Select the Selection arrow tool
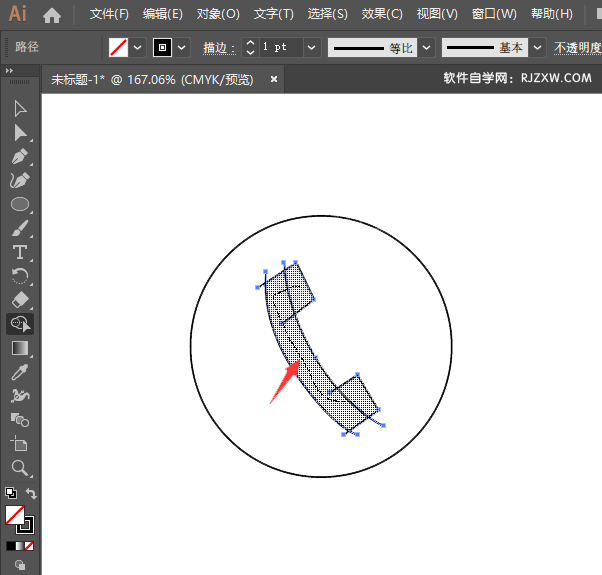 pos(19,108)
